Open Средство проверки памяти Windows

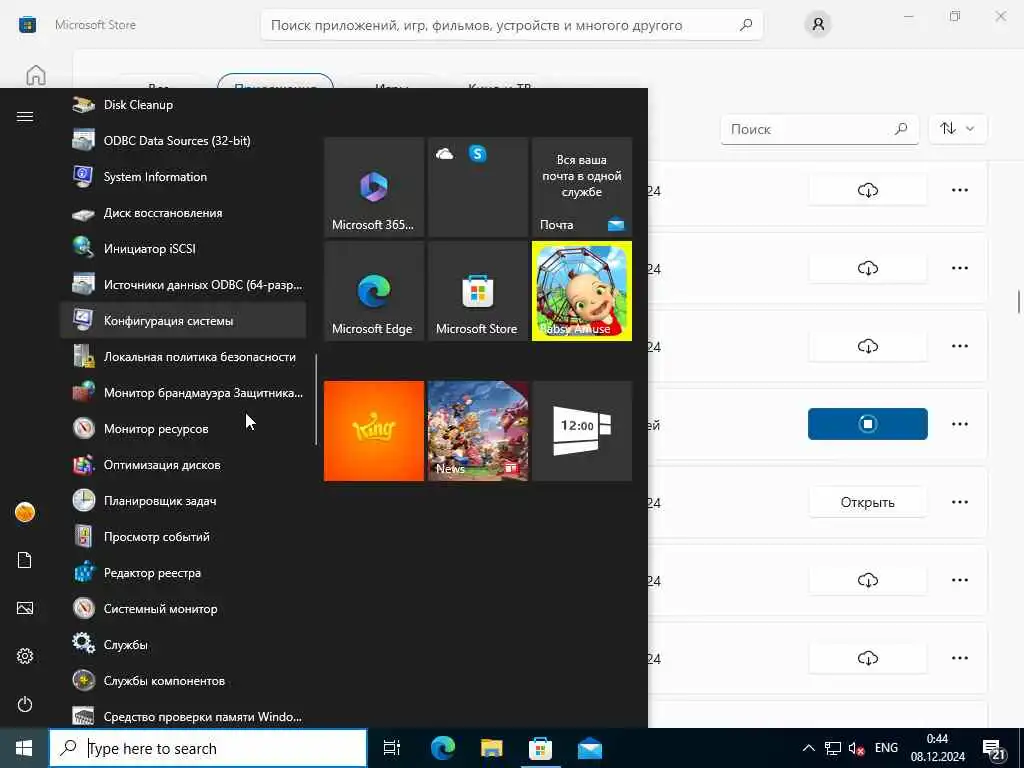coord(183,716)
